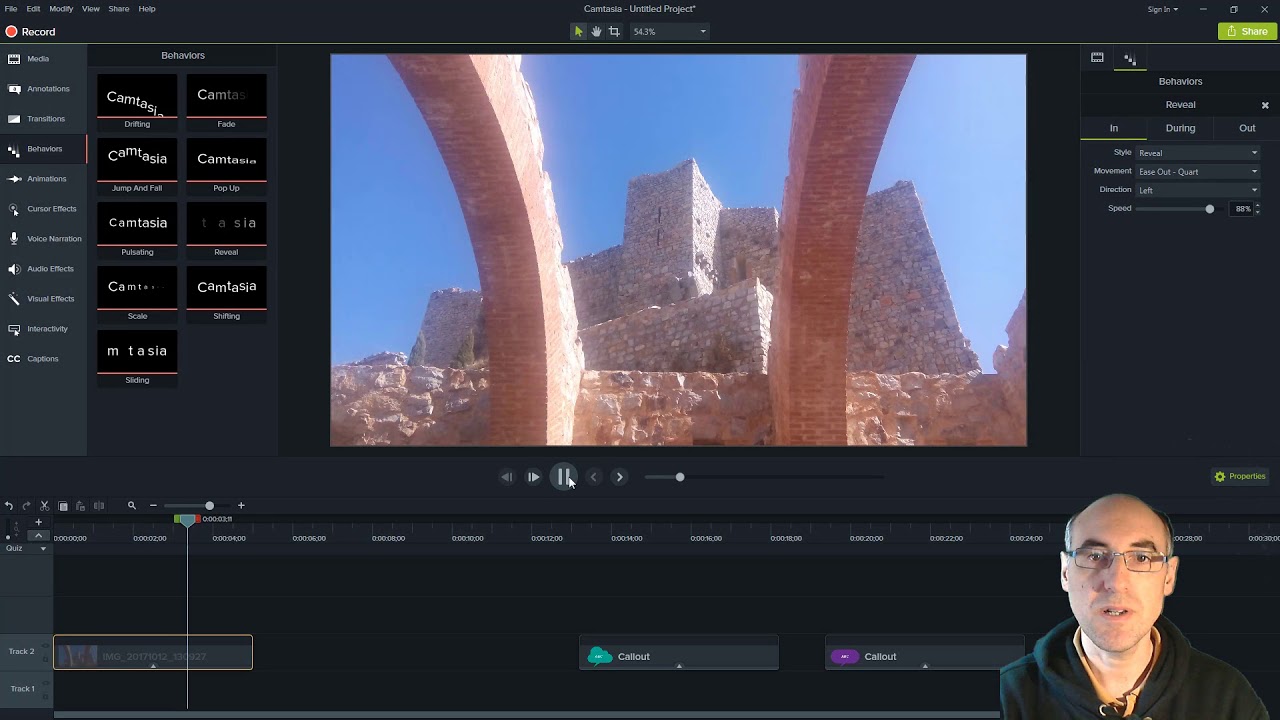Open Movement dropdown Ease Out - Quart

tap(1198, 171)
